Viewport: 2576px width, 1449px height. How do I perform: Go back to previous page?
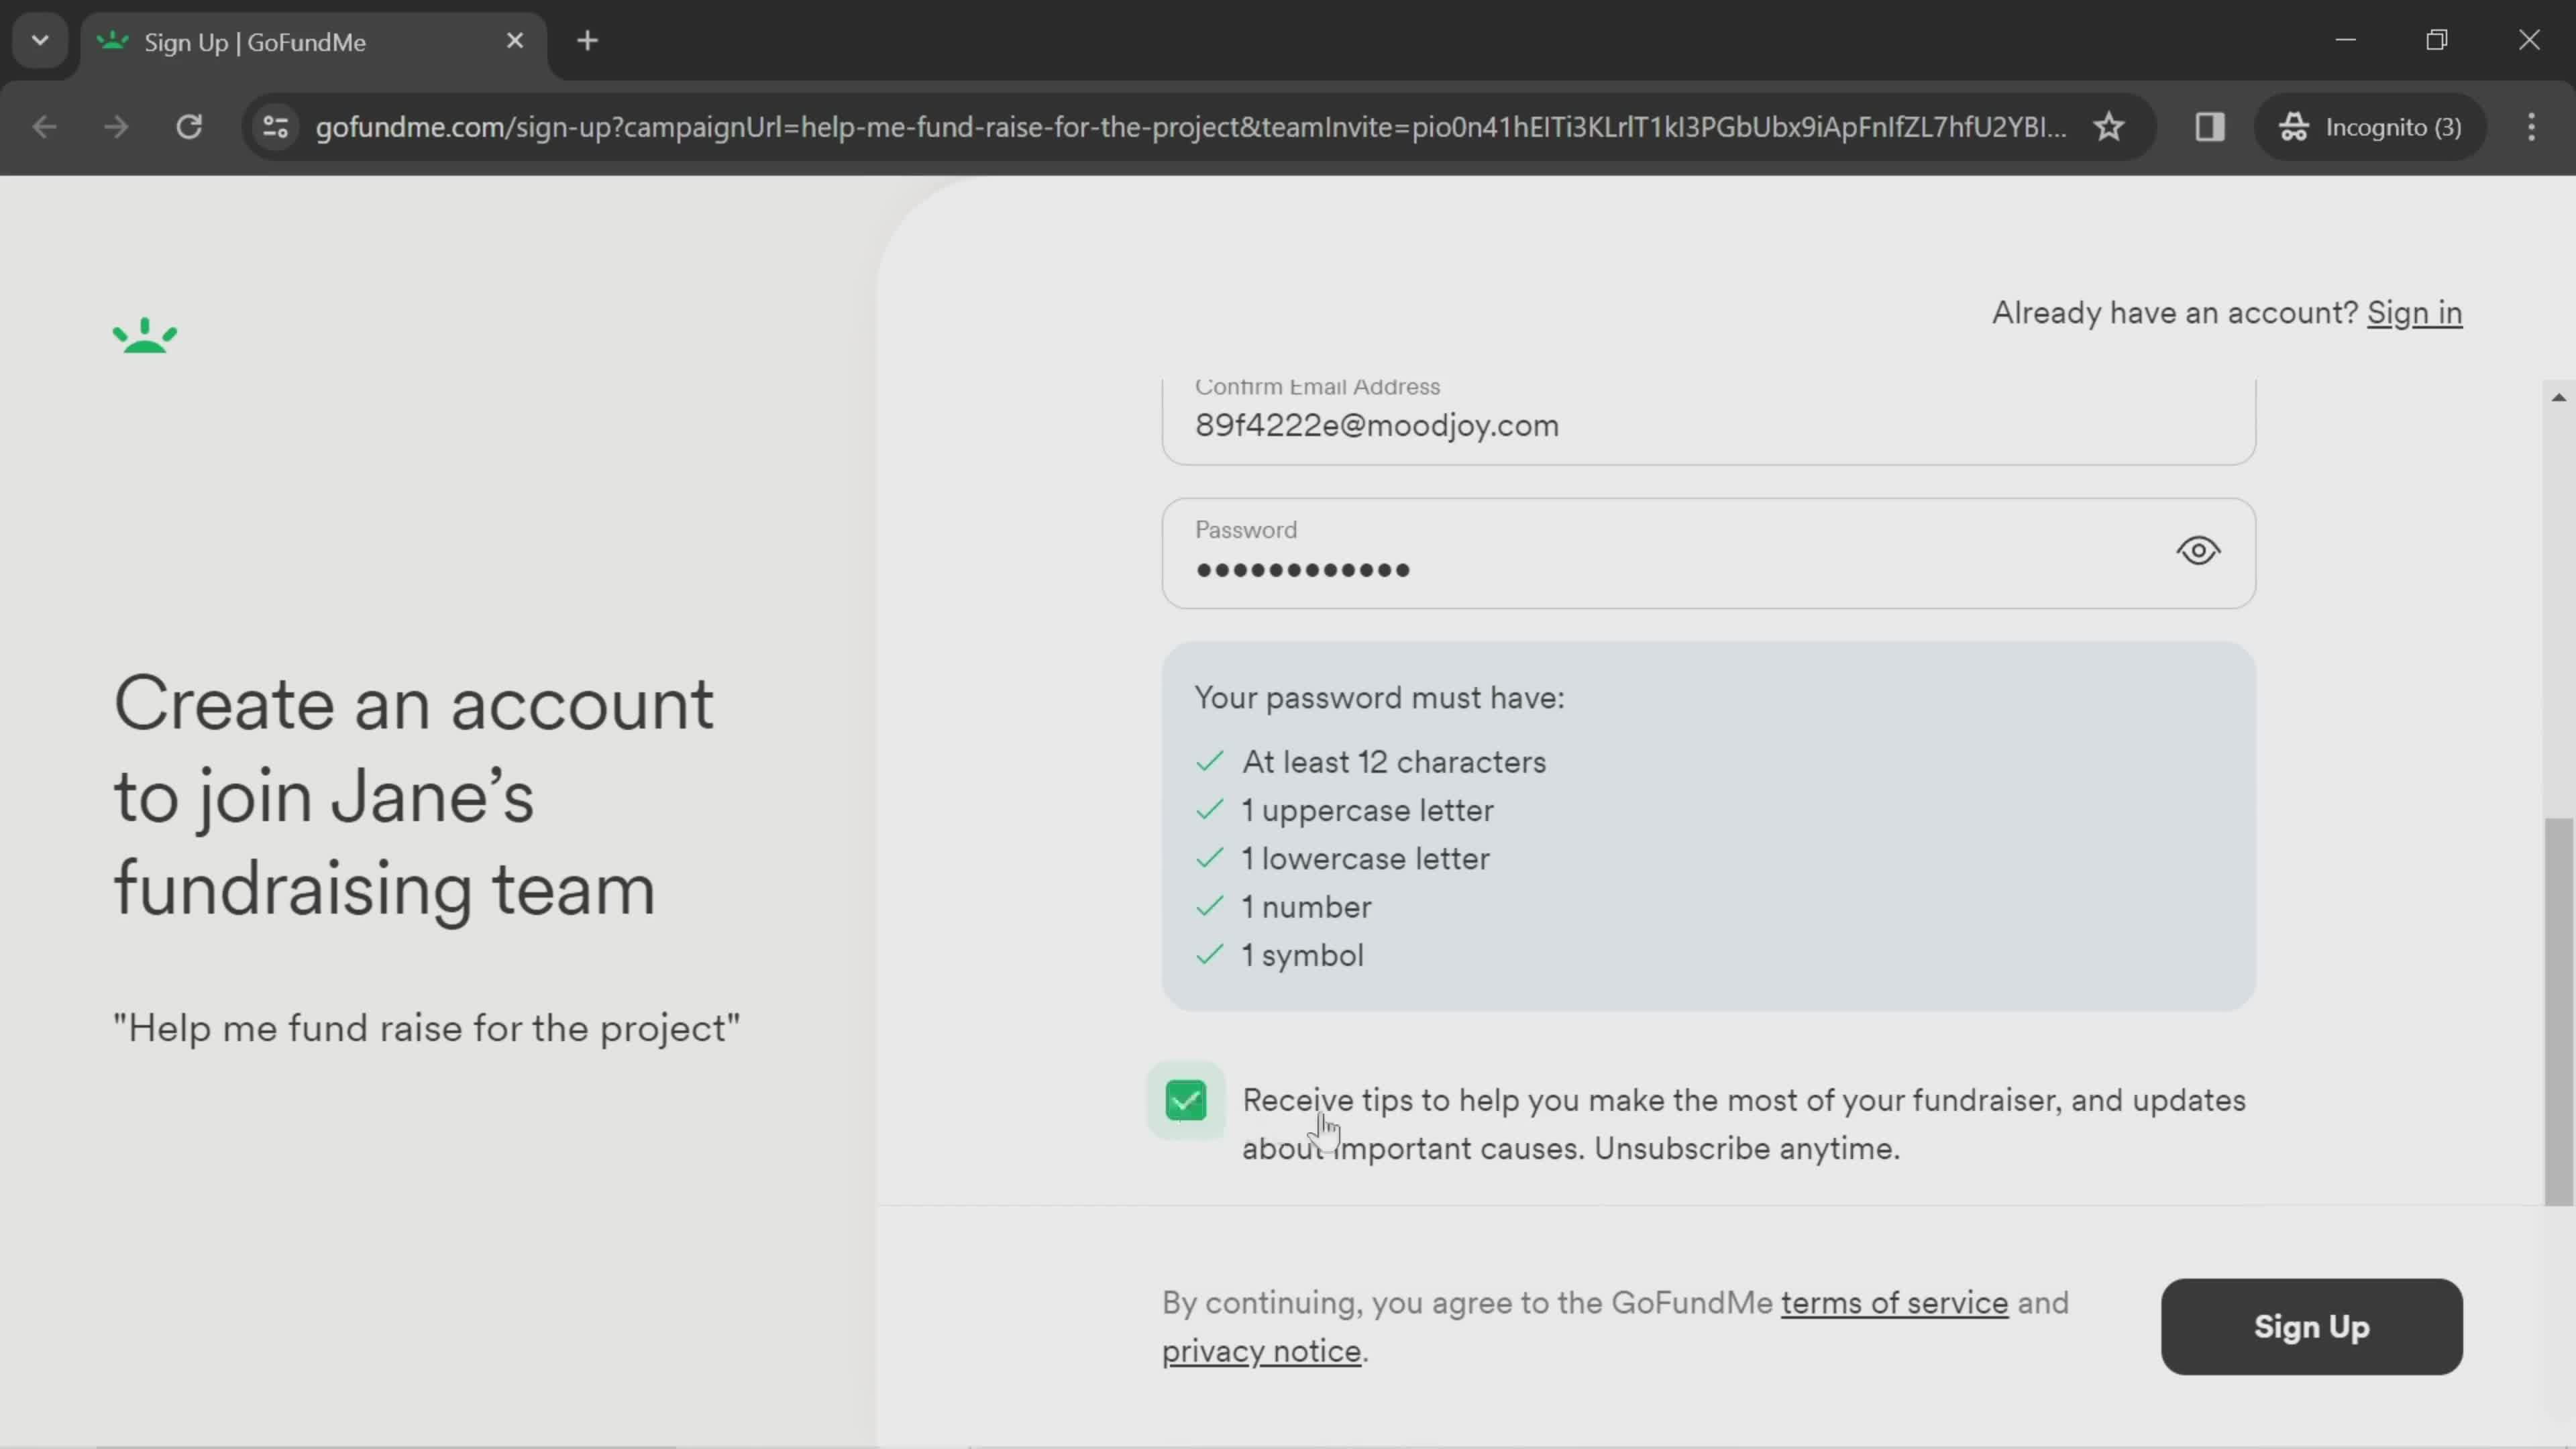(44, 127)
